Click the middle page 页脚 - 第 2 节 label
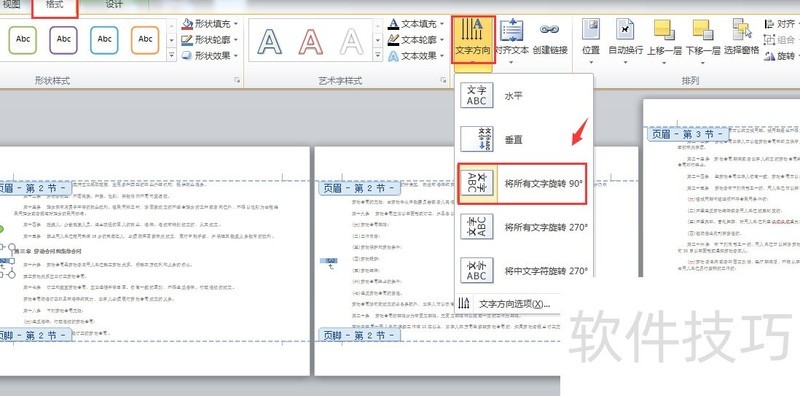The height and width of the screenshot is (396, 800). [x=359, y=335]
